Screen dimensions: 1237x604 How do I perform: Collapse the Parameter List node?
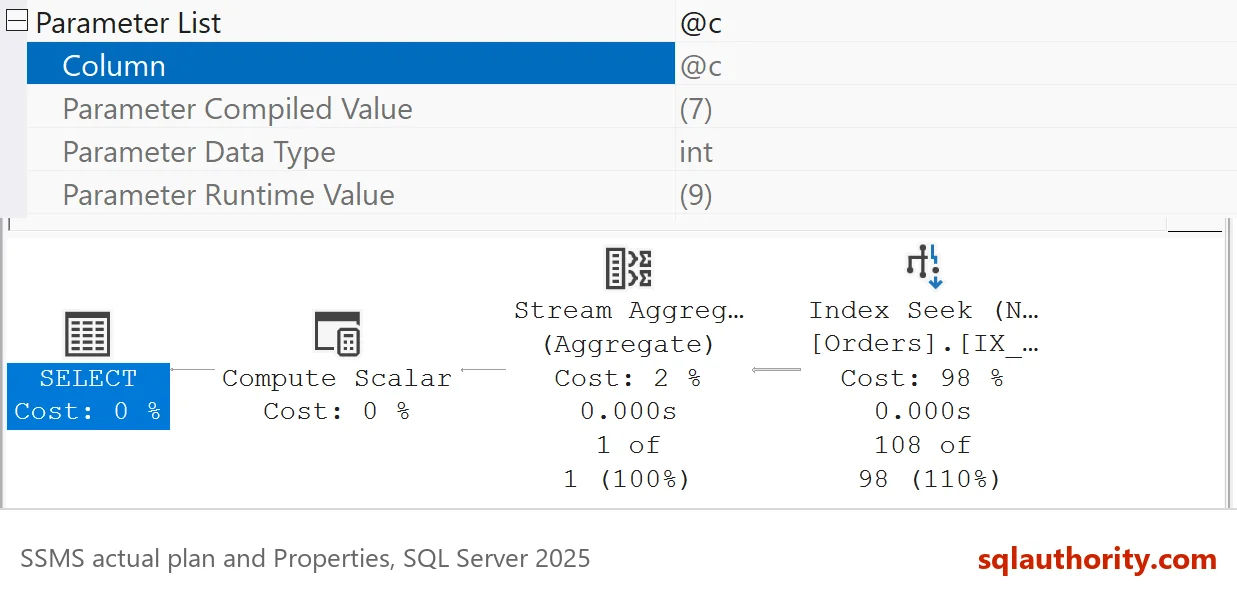[x=16, y=22]
